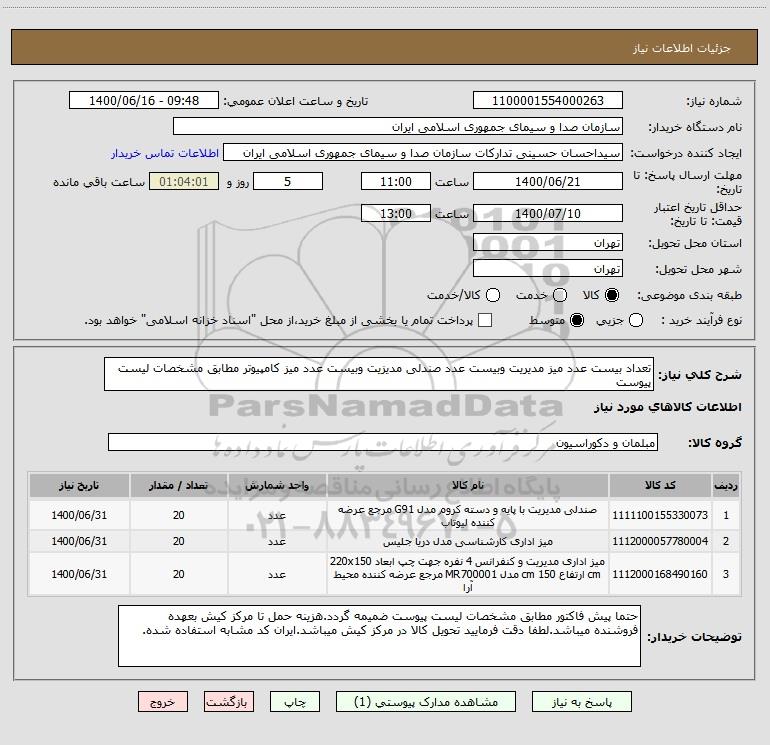The height and width of the screenshot is (745, 770).
Task: Click the response deadline date 1400/06/21
Action: tap(548, 181)
